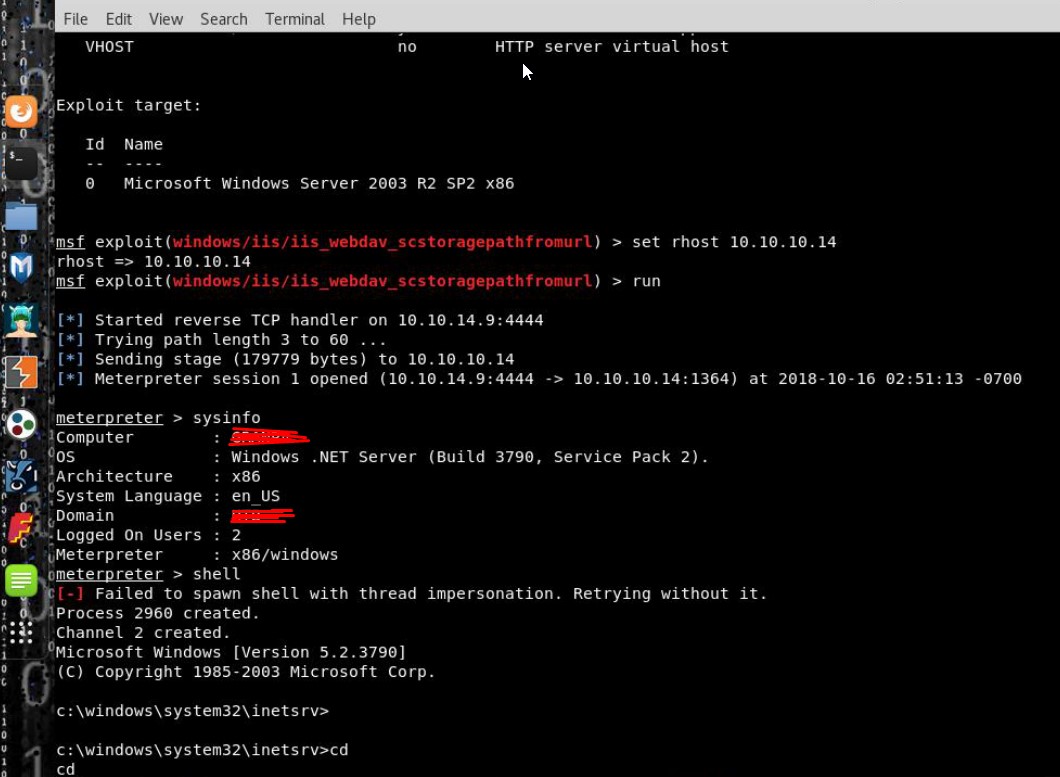Open the File menu

click(76, 19)
